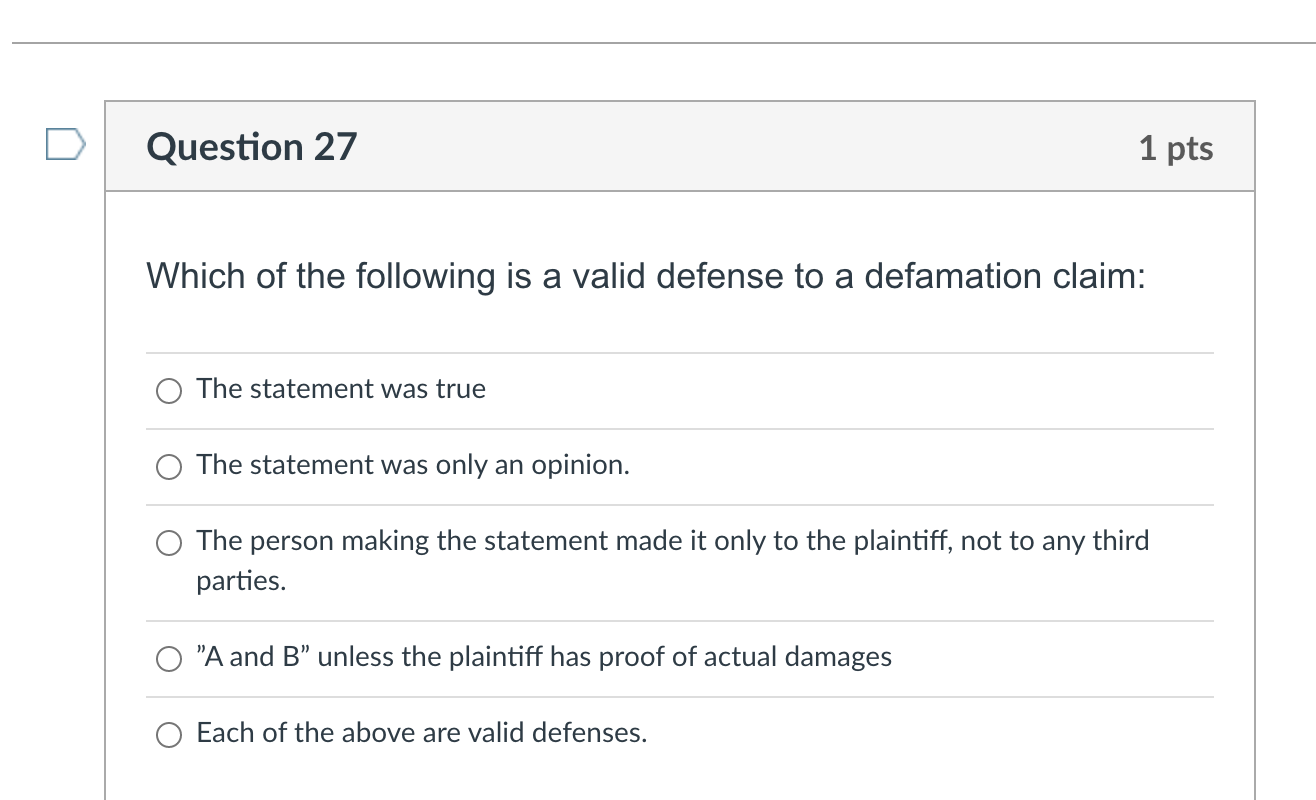
Task: Click the unselected circle next to the last answer
Action: click(x=168, y=734)
